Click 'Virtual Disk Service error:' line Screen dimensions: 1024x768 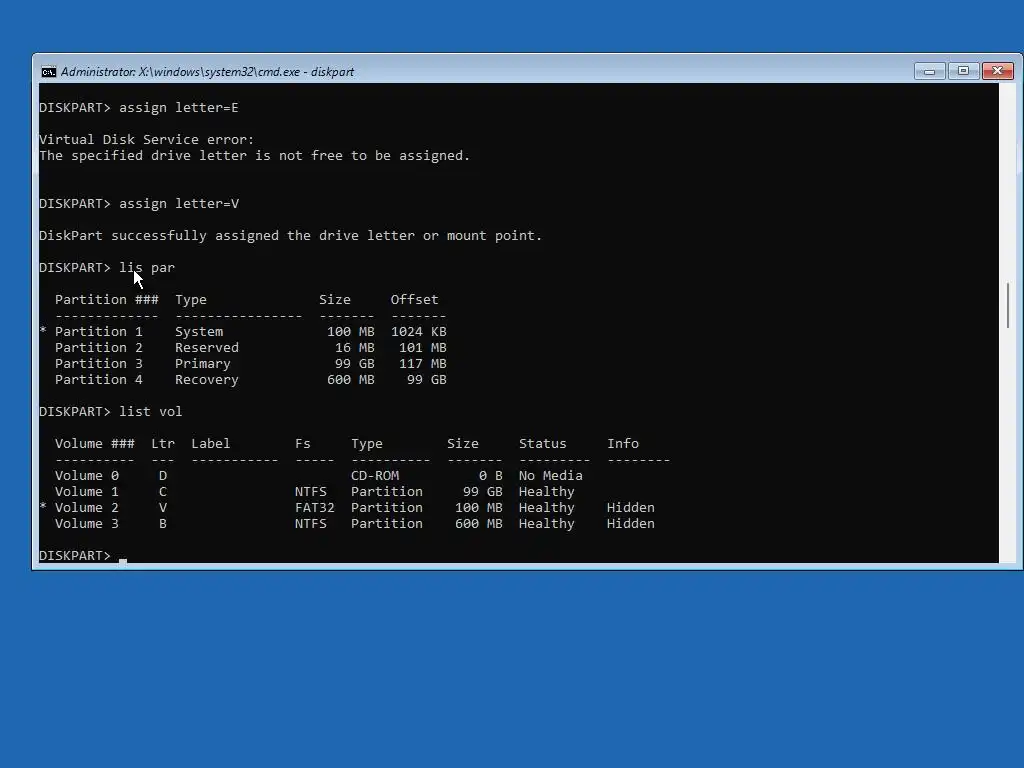(146, 139)
